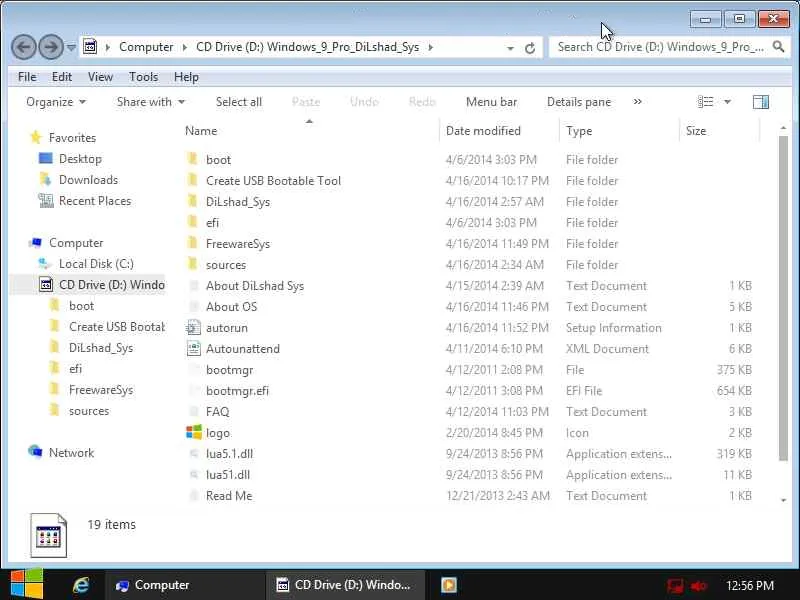This screenshot has height=600, width=800.
Task: Select the bootmgr.efi file
Action: pos(229,391)
